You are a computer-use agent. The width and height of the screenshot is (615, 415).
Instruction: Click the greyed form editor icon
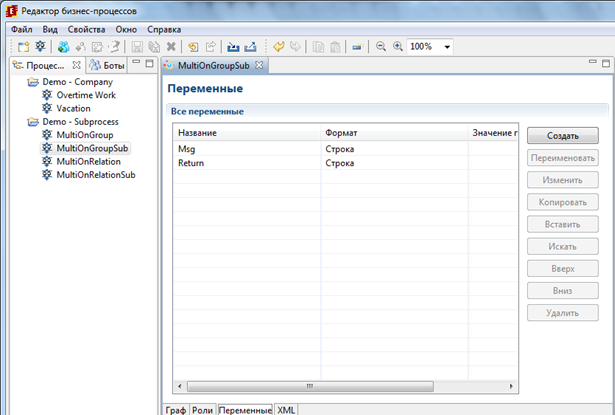(x=97, y=47)
